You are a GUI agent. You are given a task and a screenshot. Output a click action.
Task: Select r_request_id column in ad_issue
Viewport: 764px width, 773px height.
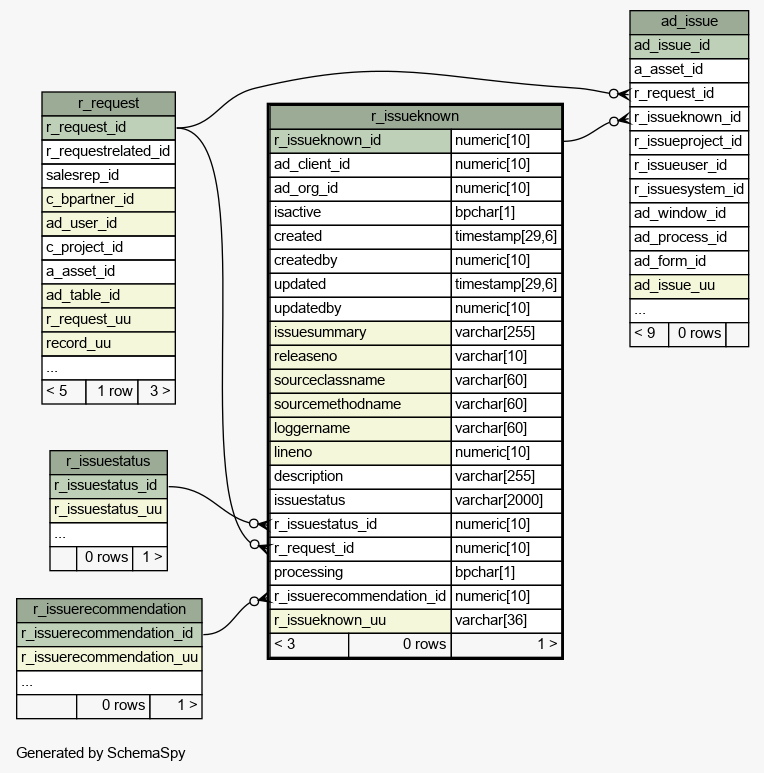(x=689, y=94)
